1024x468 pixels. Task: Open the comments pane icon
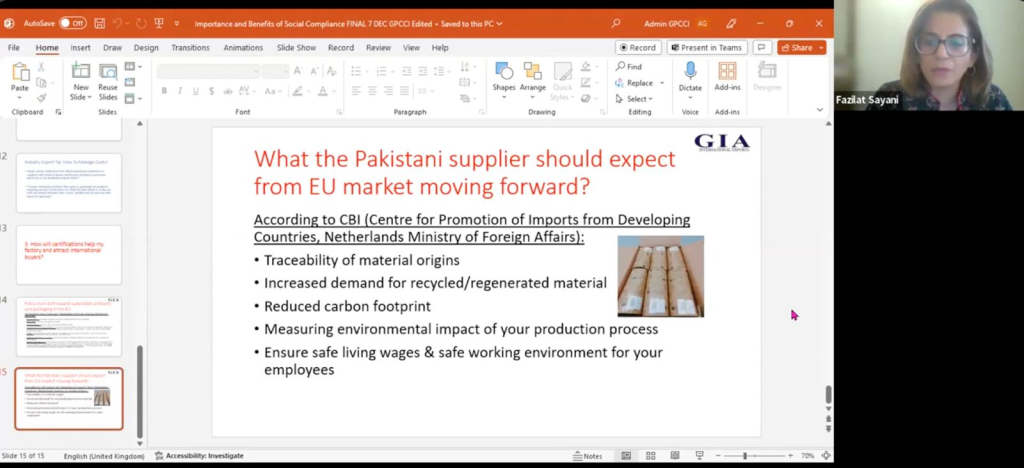pos(762,47)
